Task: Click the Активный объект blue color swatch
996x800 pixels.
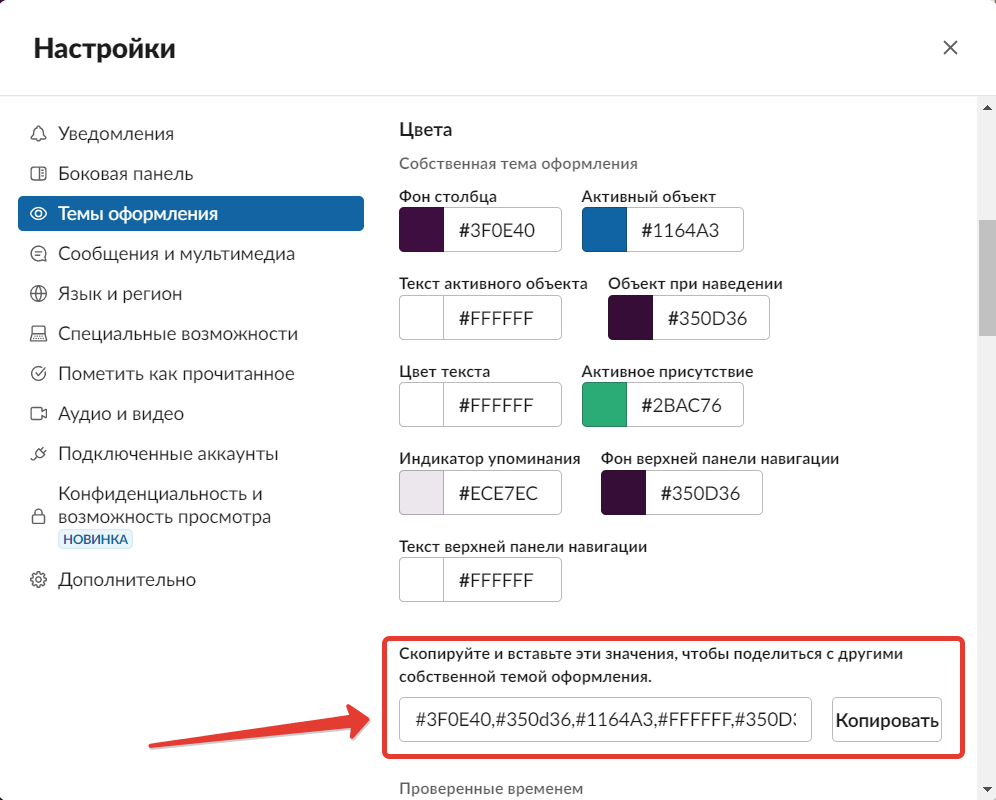Action: [x=604, y=230]
